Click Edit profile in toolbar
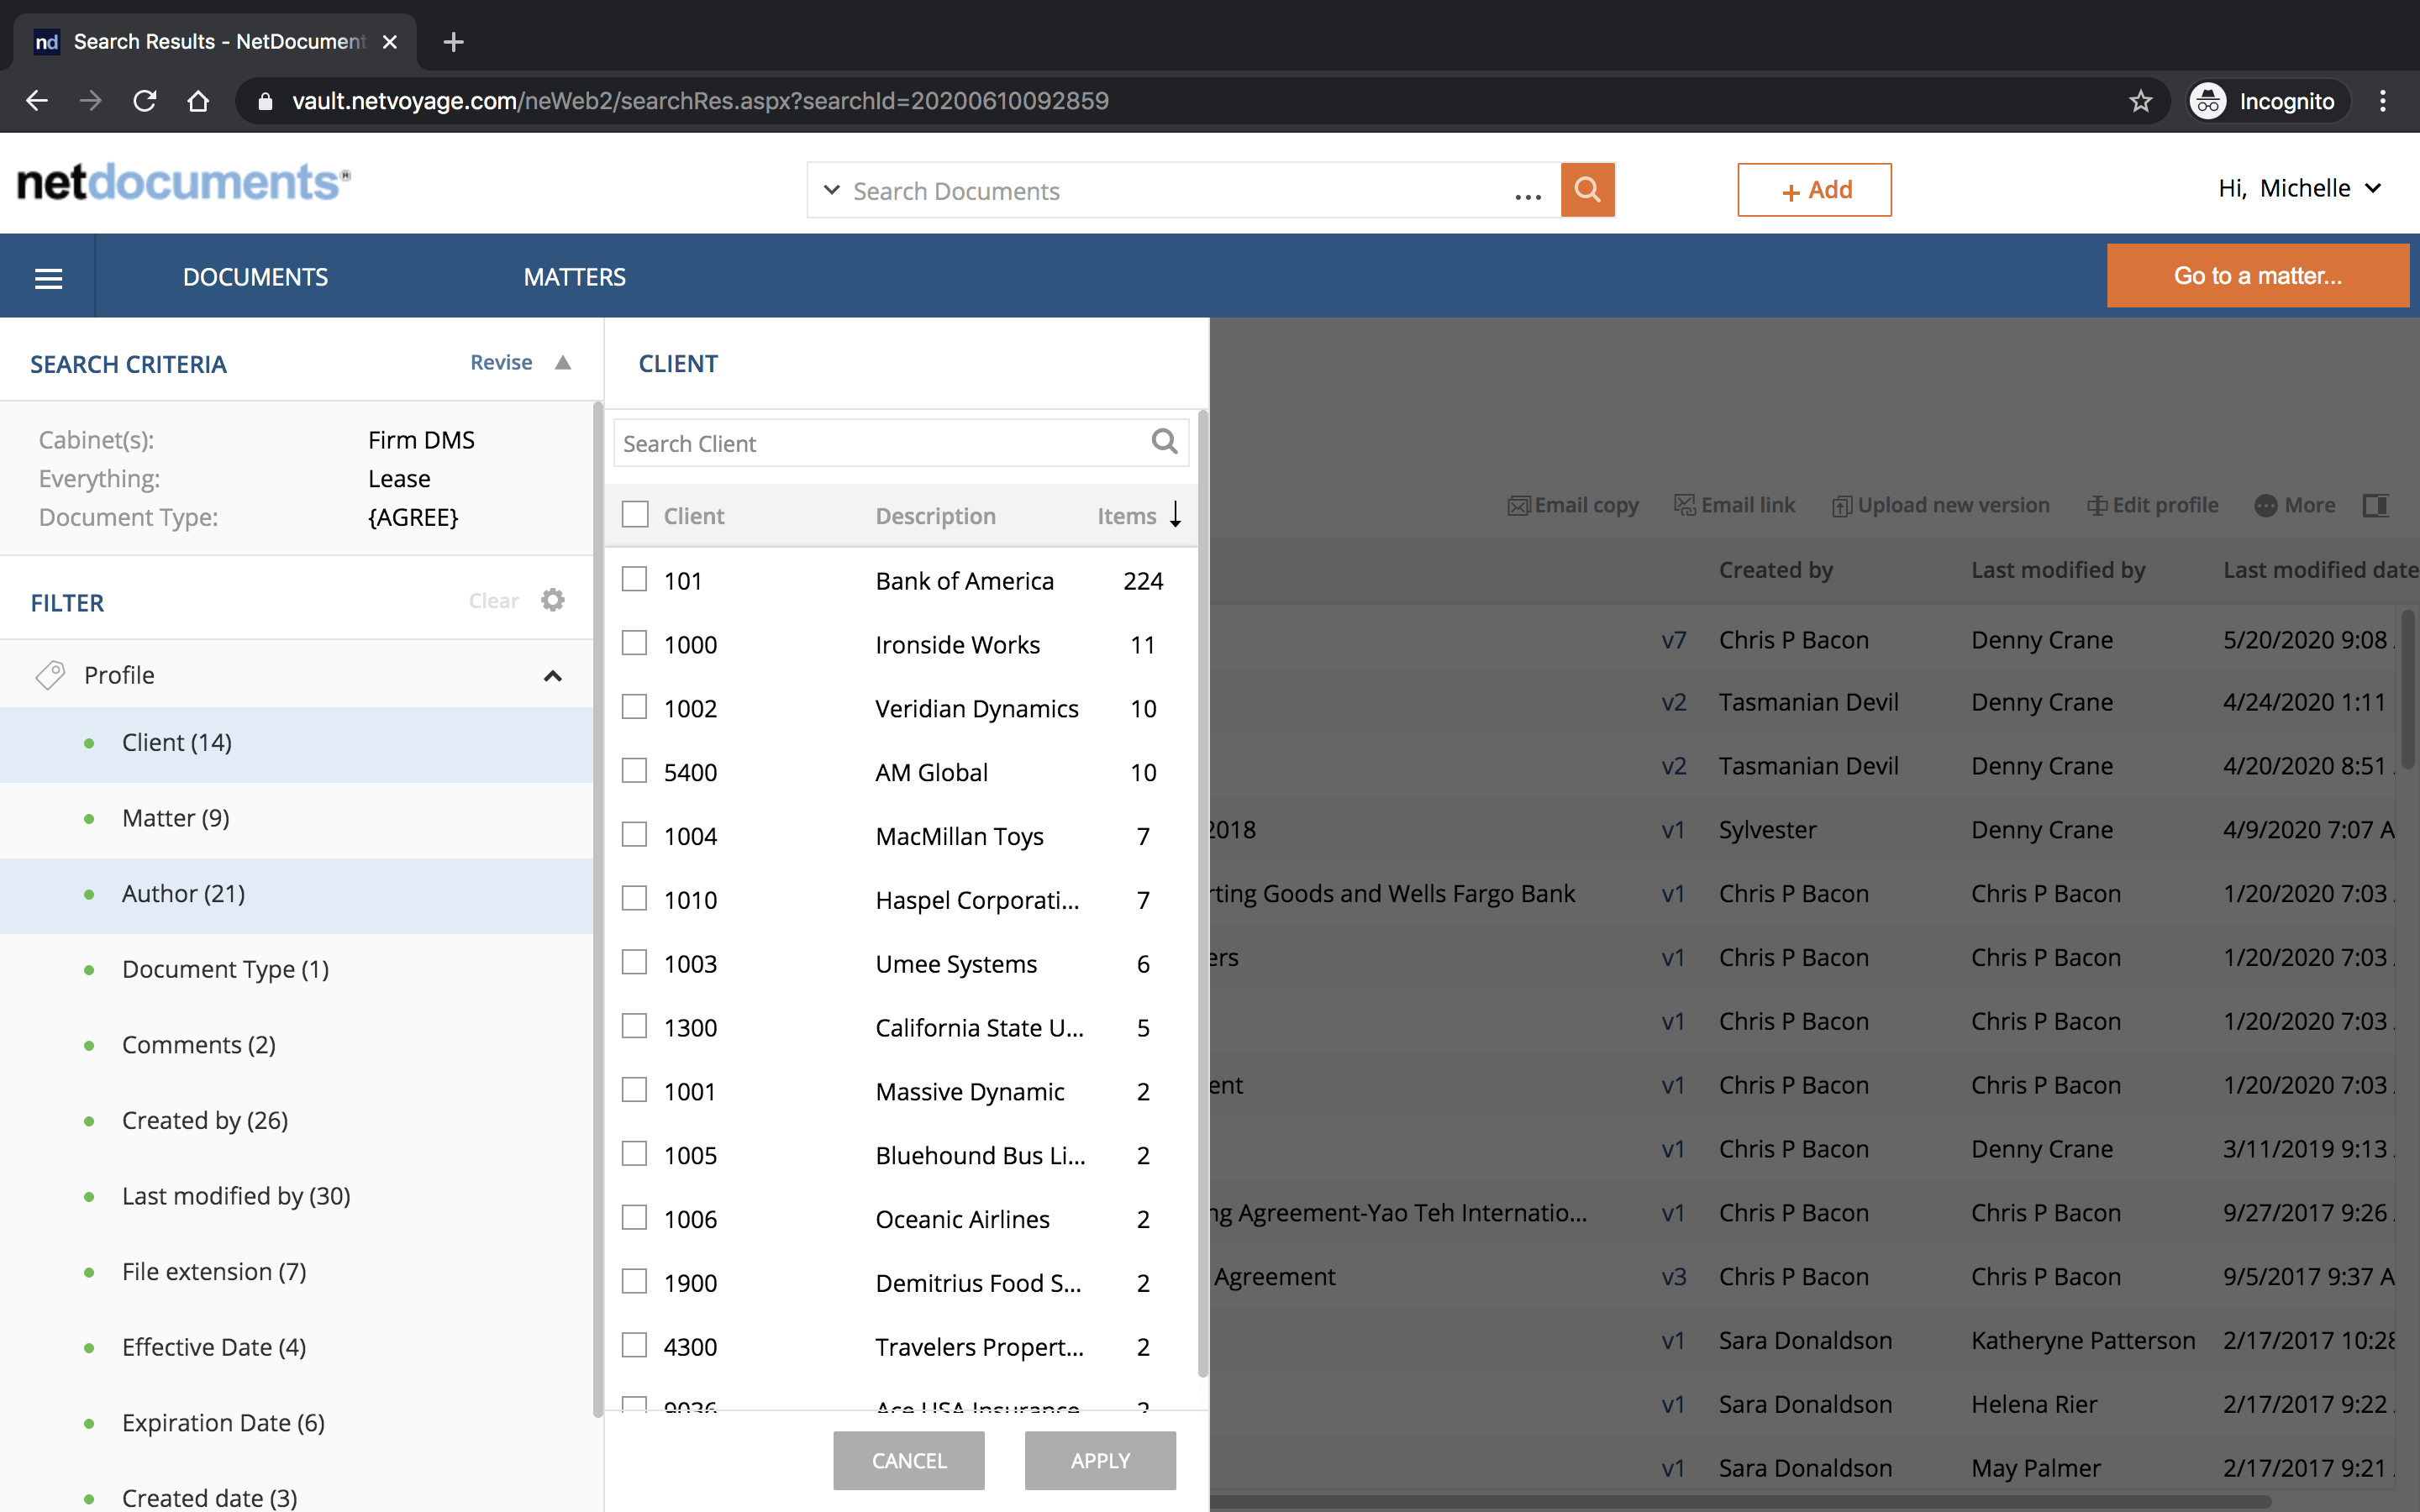 pyautogui.click(x=2153, y=505)
